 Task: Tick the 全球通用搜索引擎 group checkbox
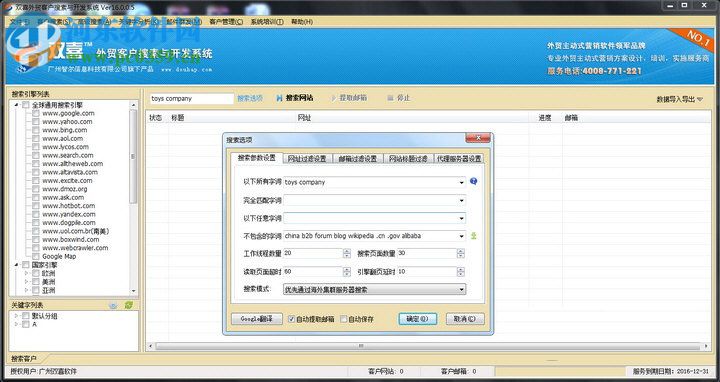[x=26, y=105]
